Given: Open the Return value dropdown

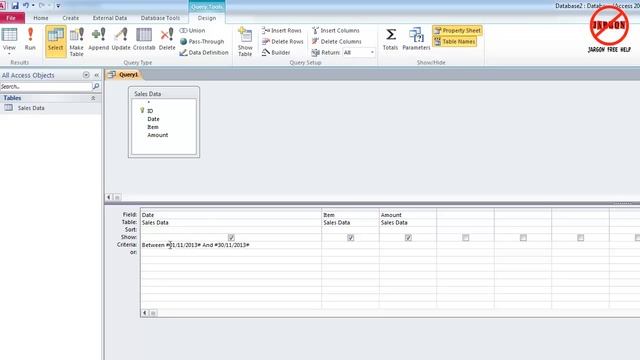Looking at the screenshot, I should pyautogui.click(x=372, y=53).
